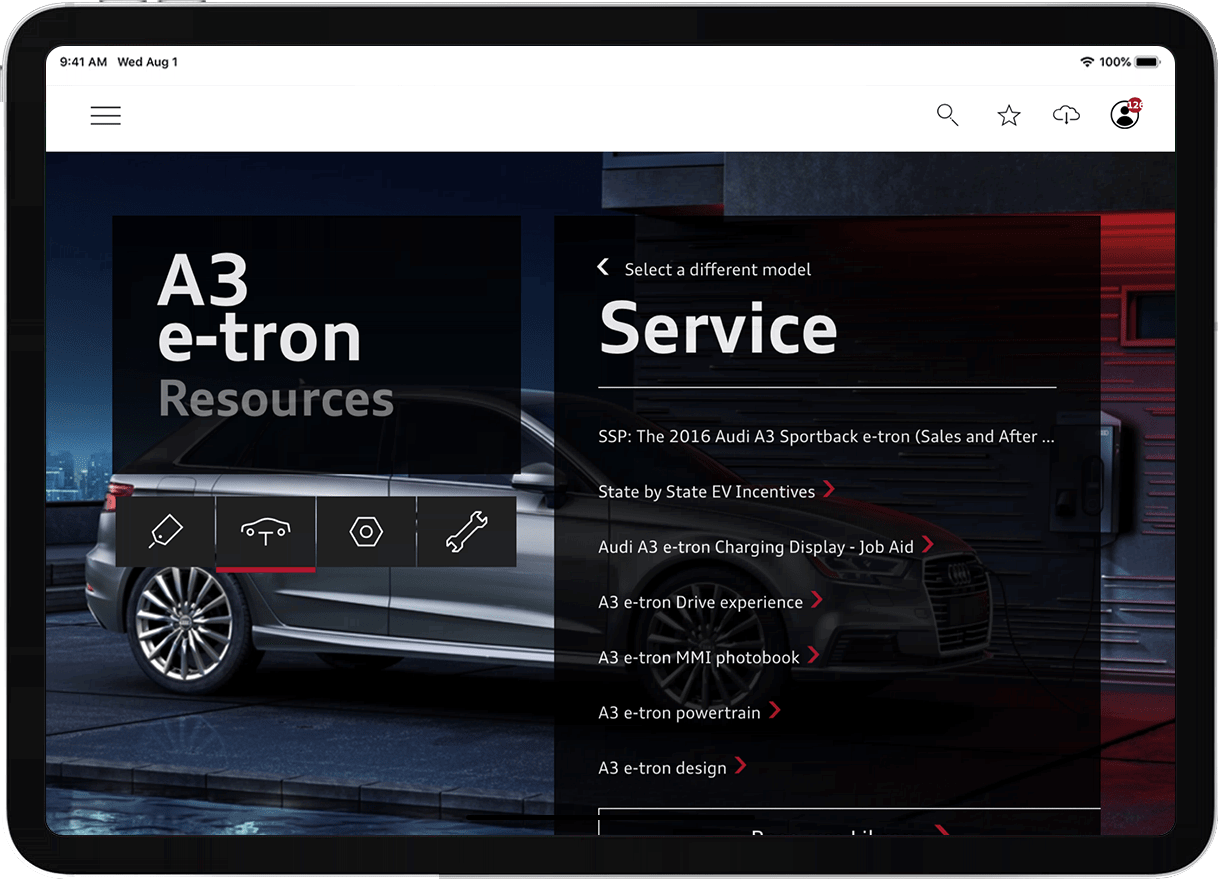Open the search magnifier icon
The height and width of the screenshot is (879, 1218).
pos(947,115)
